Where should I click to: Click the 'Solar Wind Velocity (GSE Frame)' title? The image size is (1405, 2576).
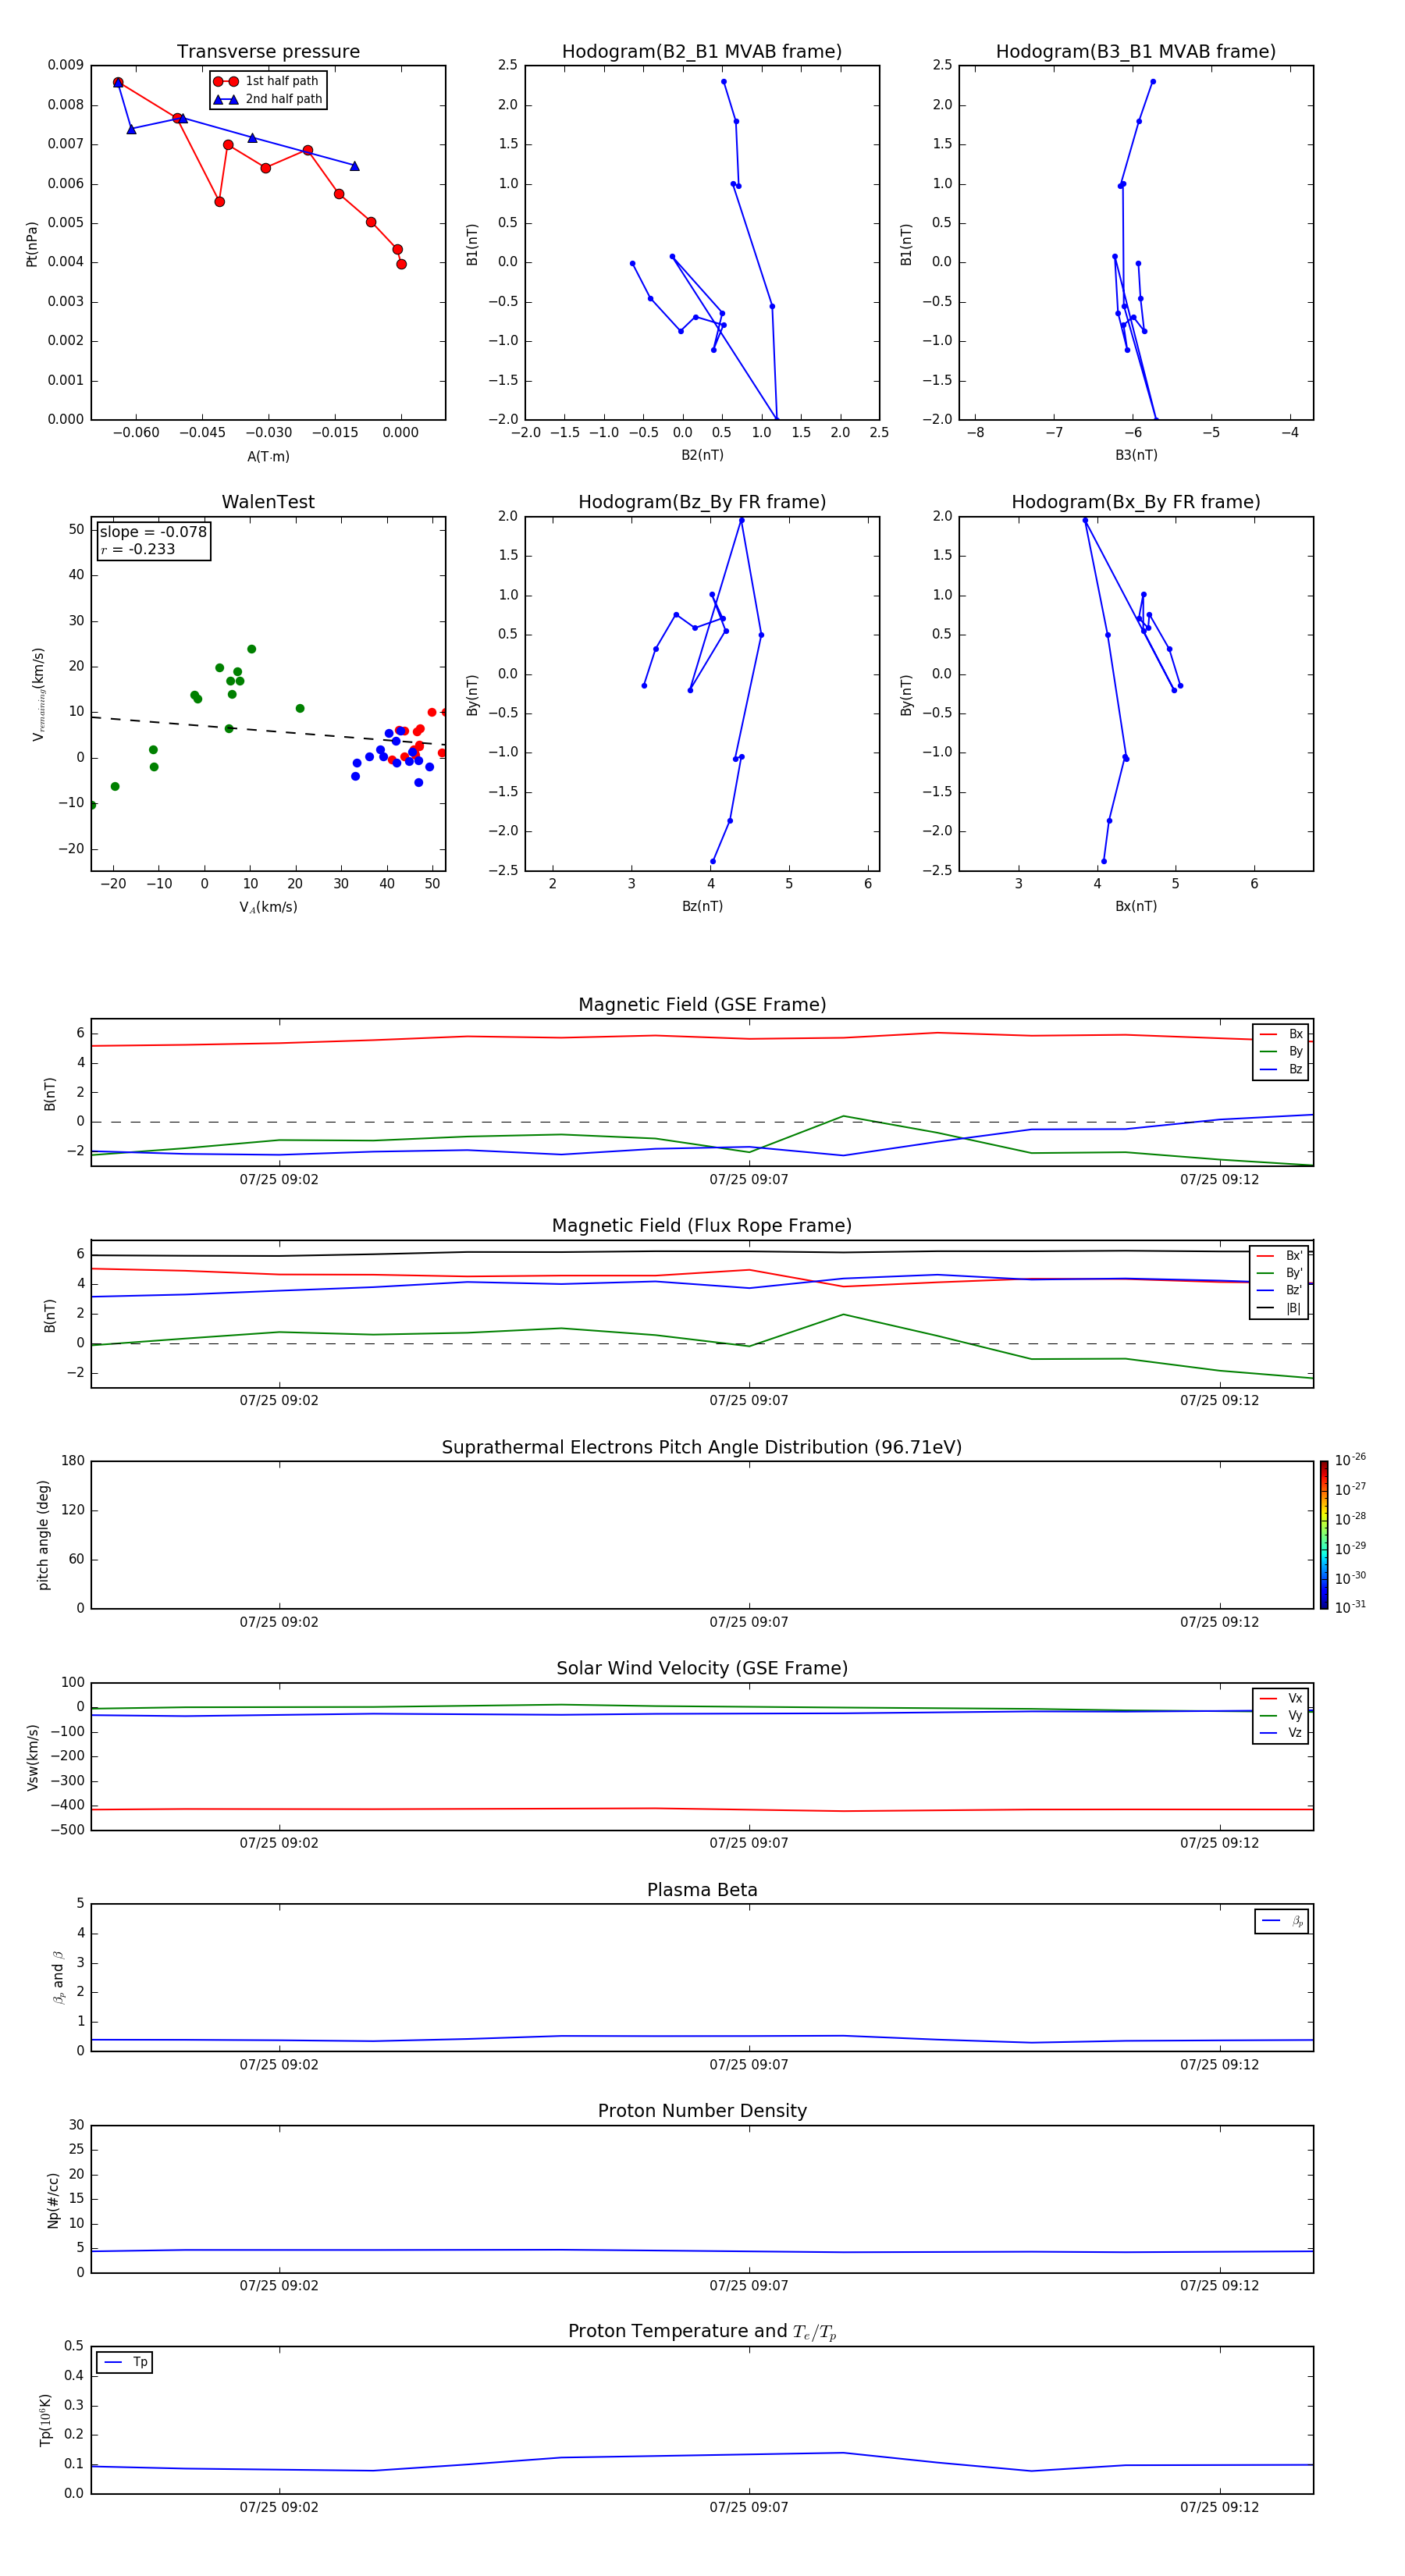pos(702,1668)
